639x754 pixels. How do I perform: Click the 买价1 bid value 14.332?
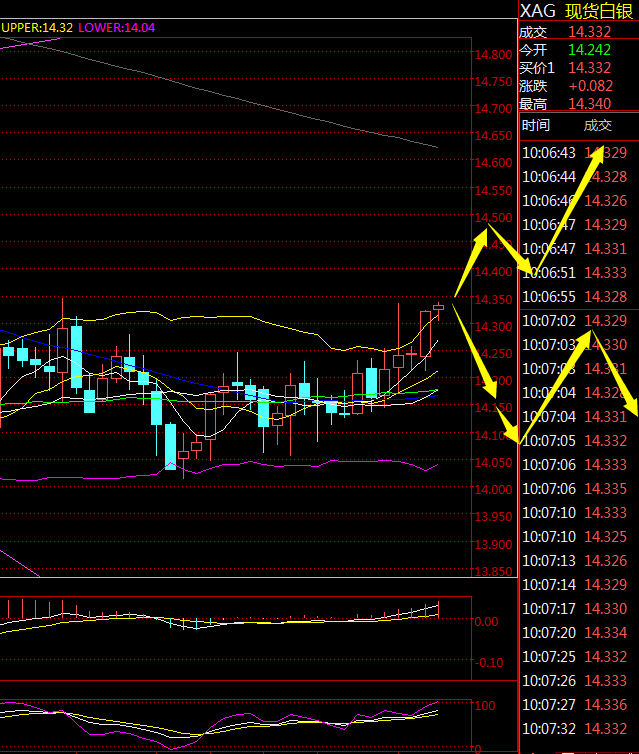point(589,68)
